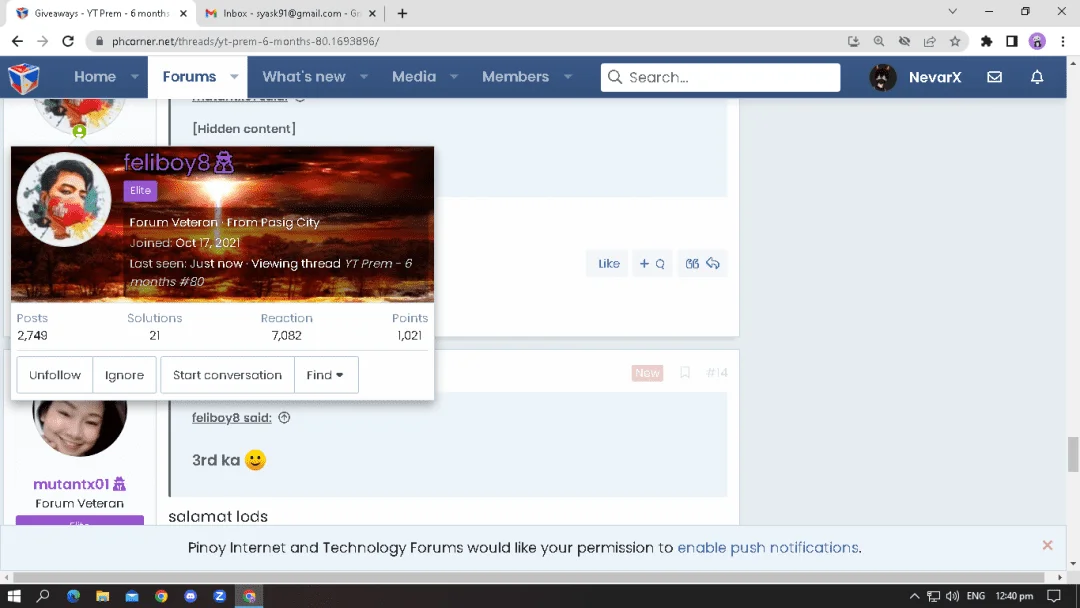
Task: Bookmark post #14
Action: coord(685,373)
